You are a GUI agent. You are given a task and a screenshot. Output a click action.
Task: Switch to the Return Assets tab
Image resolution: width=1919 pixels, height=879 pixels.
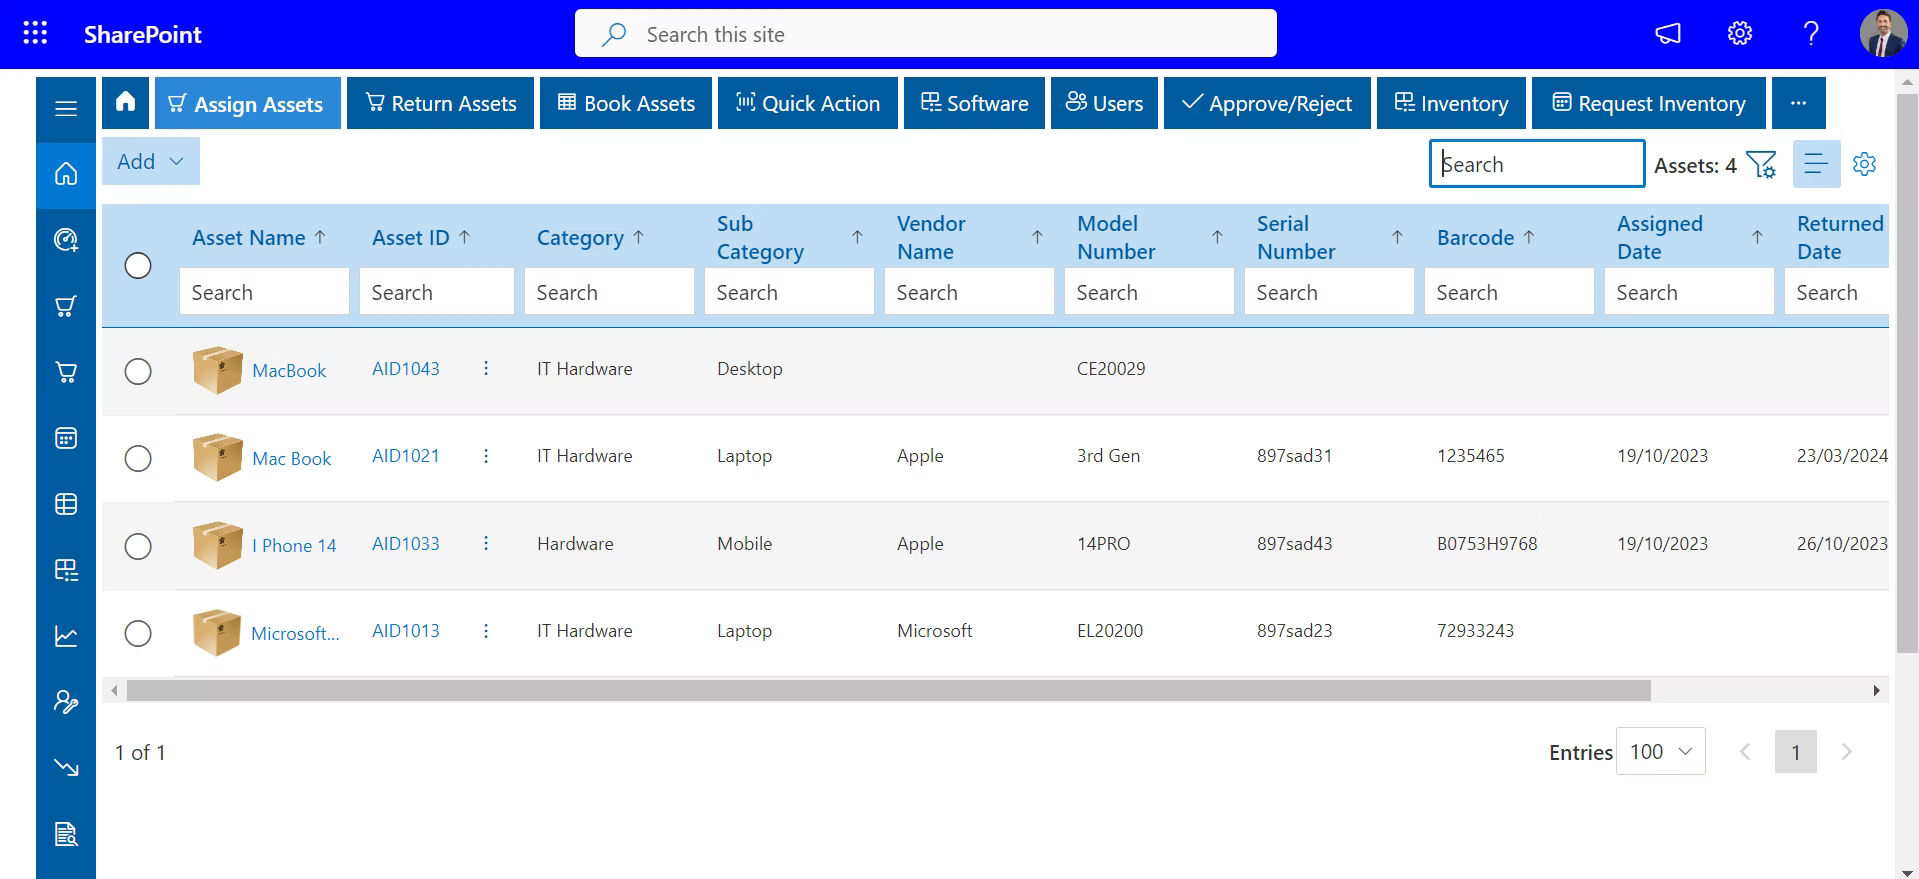tap(441, 103)
